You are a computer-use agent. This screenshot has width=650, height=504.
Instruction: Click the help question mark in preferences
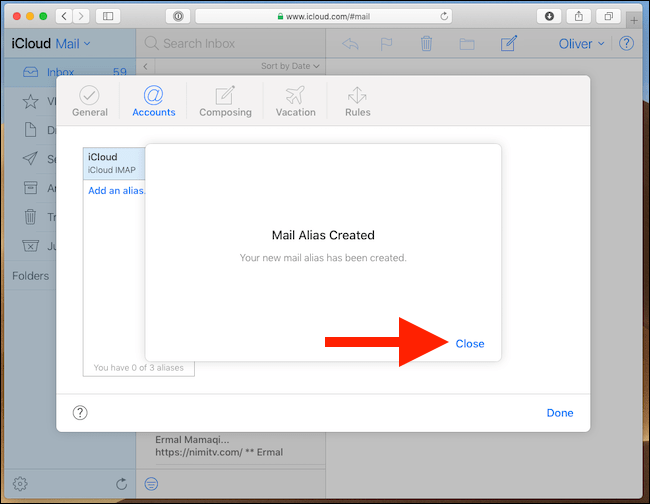click(80, 413)
